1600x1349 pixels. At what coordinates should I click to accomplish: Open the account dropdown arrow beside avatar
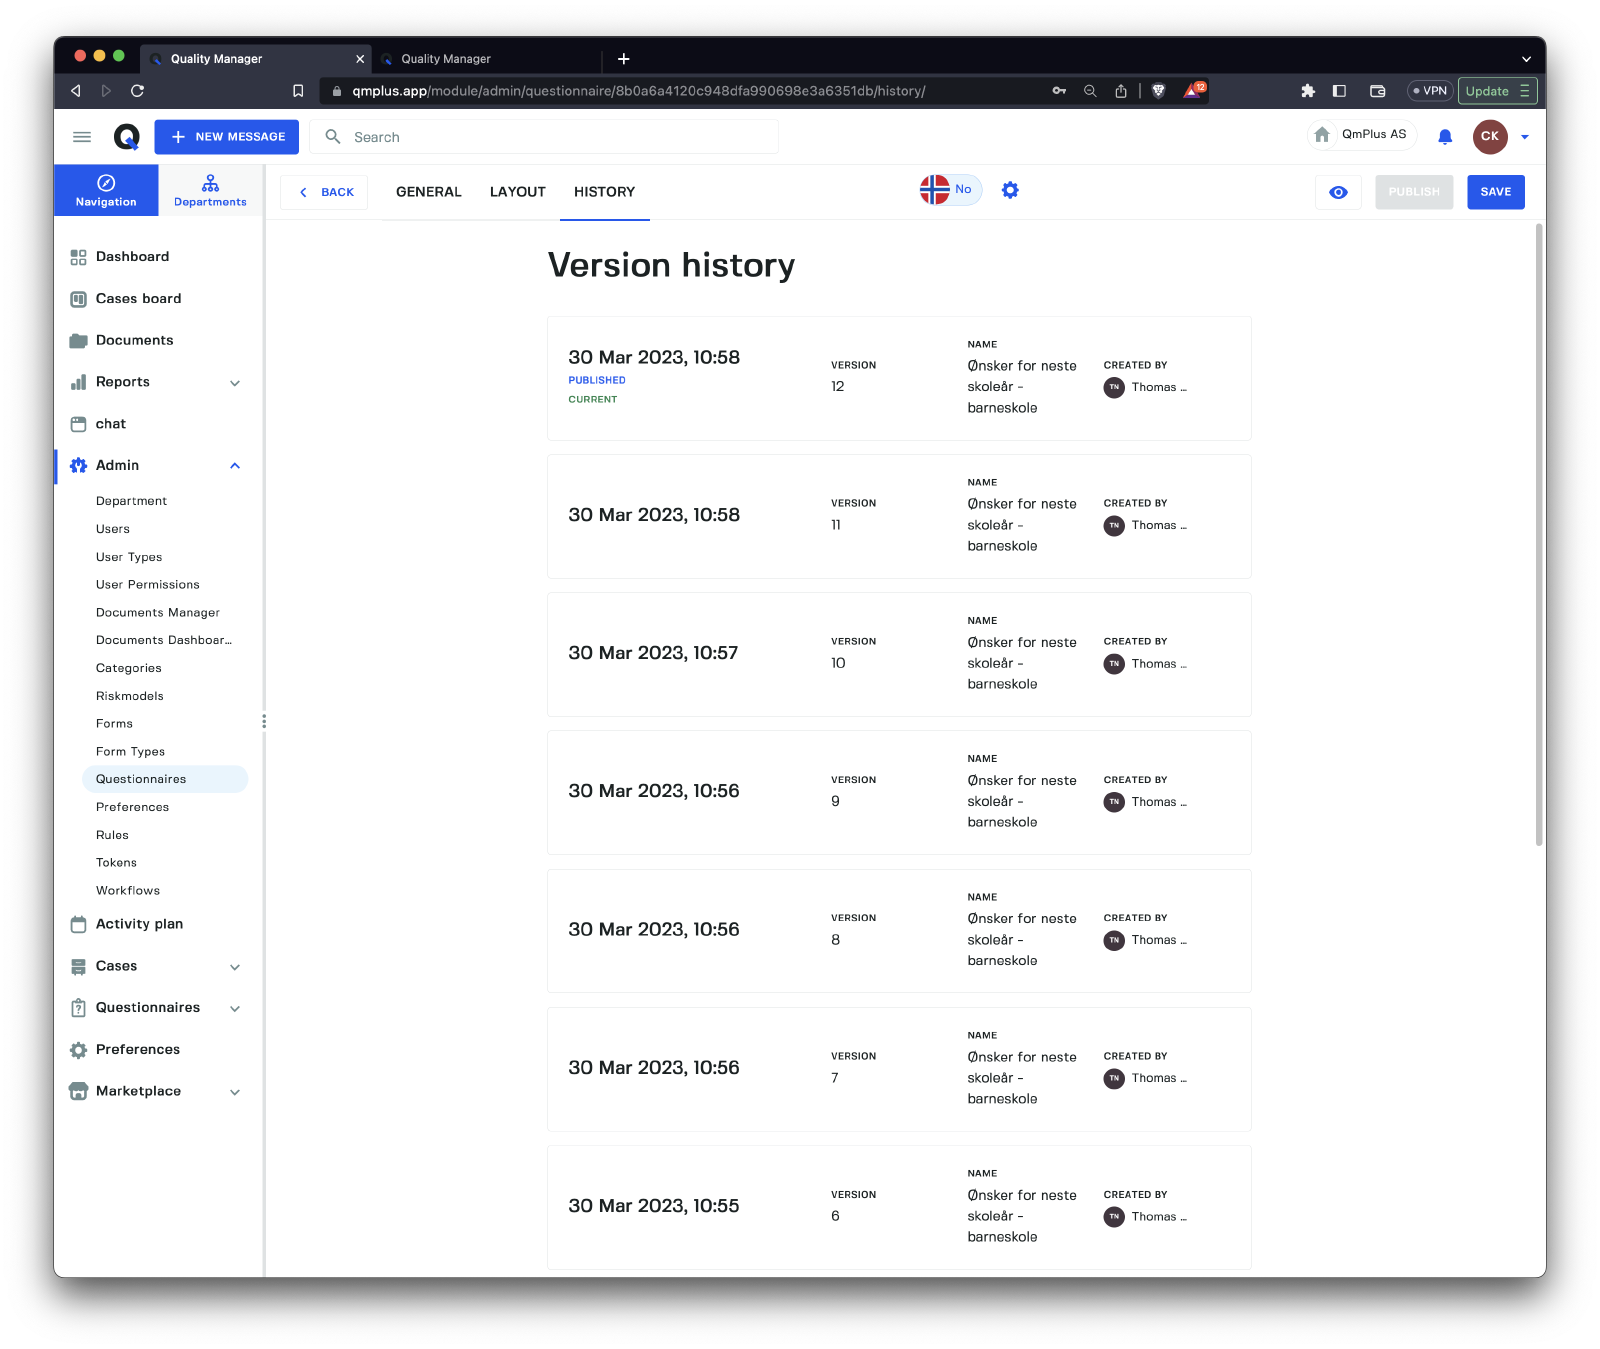pos(1525,137)
